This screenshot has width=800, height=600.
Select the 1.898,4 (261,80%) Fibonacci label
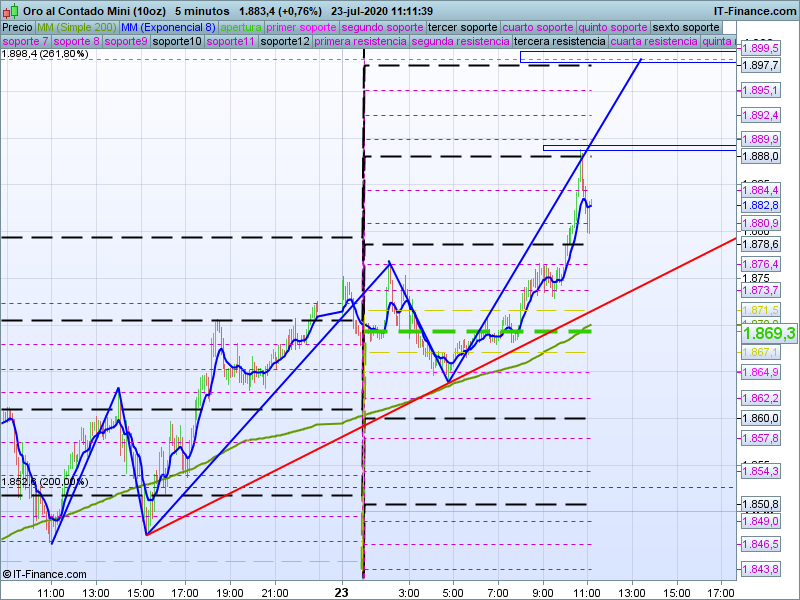[x=45, y=54]
